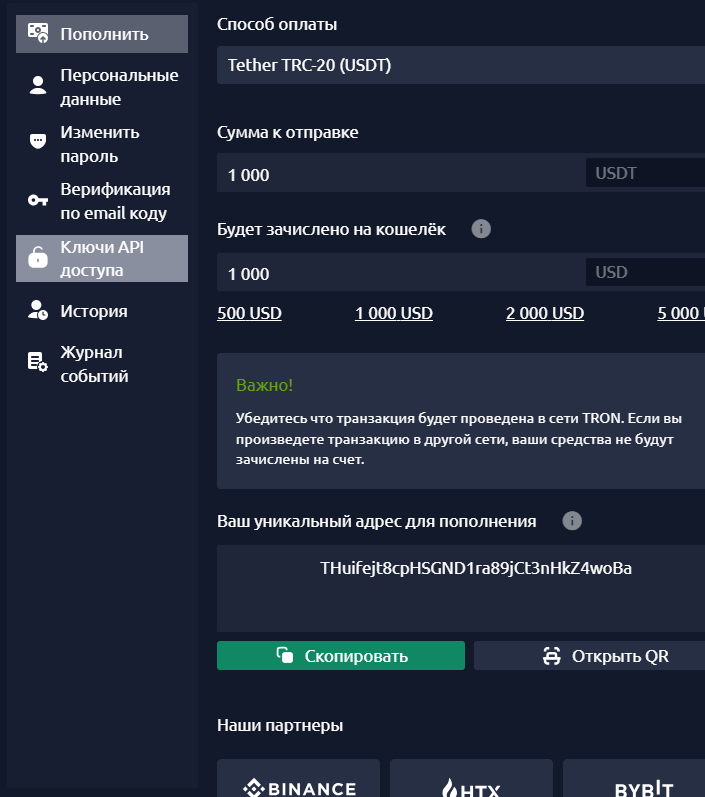Viewport: 705px width, 797px height.
Task: Open Журнал событий section
Action: coord(102,364)
